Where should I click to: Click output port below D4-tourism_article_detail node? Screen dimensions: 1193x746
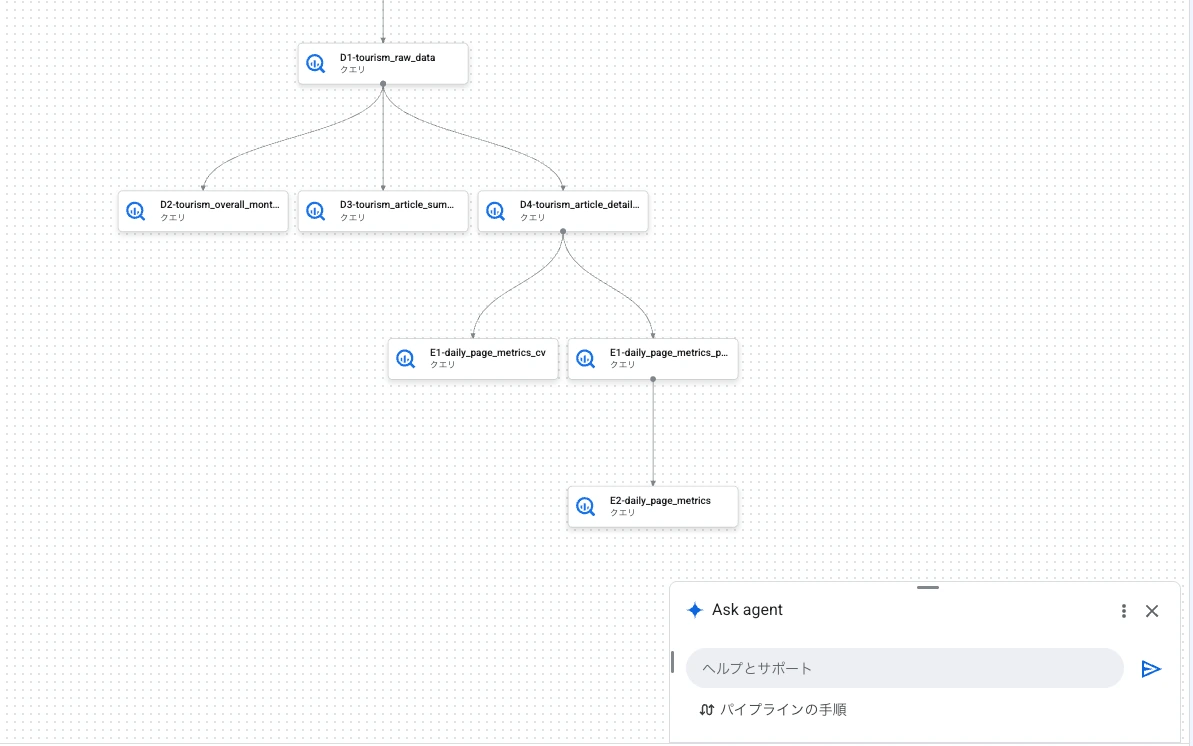(563, 231)
